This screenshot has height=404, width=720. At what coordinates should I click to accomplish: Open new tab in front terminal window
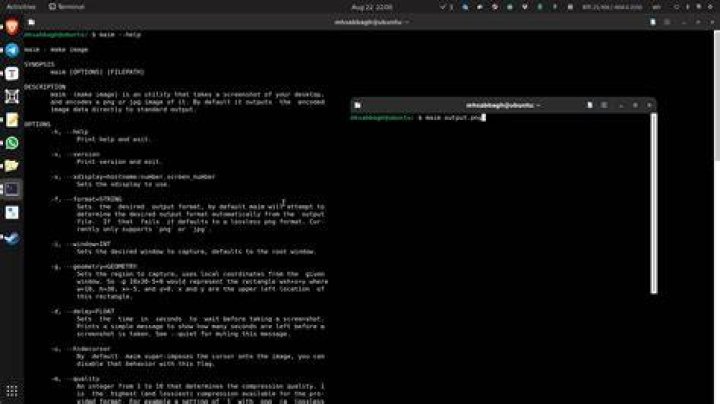(357, 105)
